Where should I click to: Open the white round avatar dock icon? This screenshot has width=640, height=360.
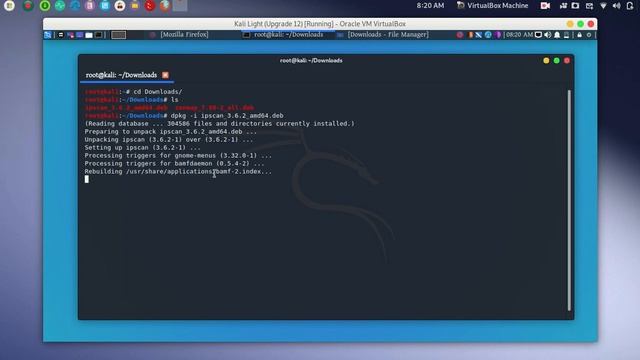point(120,6)
